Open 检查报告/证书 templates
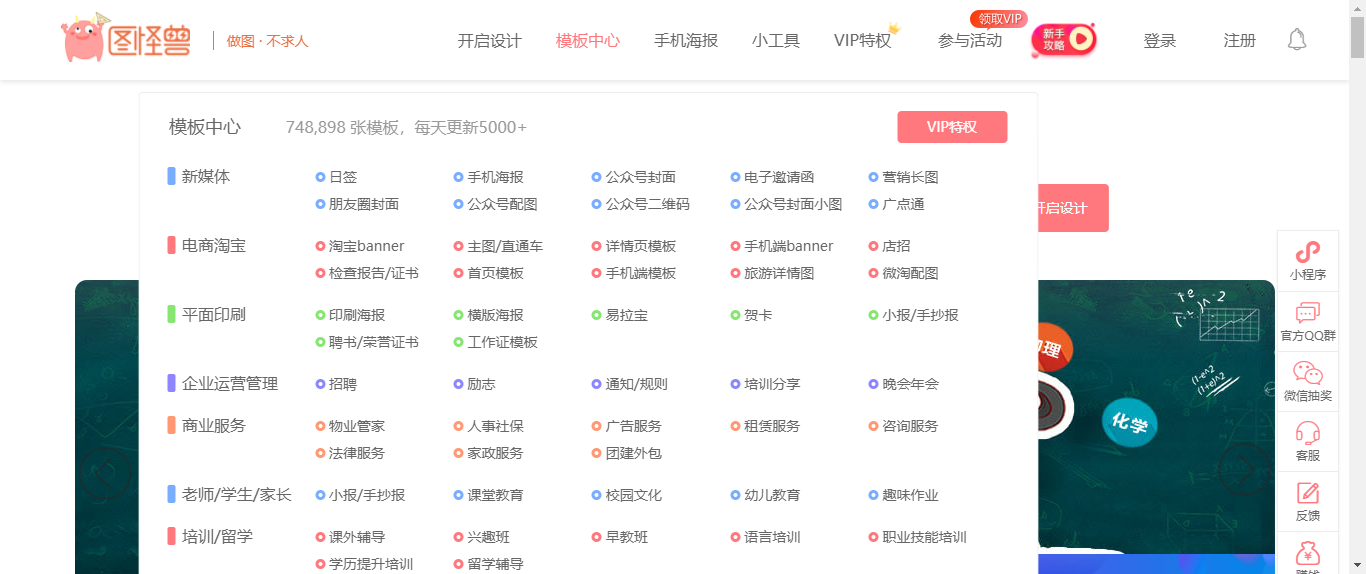Image resolution: width=1366 pixels, height=574 pixels. (374, 273)
